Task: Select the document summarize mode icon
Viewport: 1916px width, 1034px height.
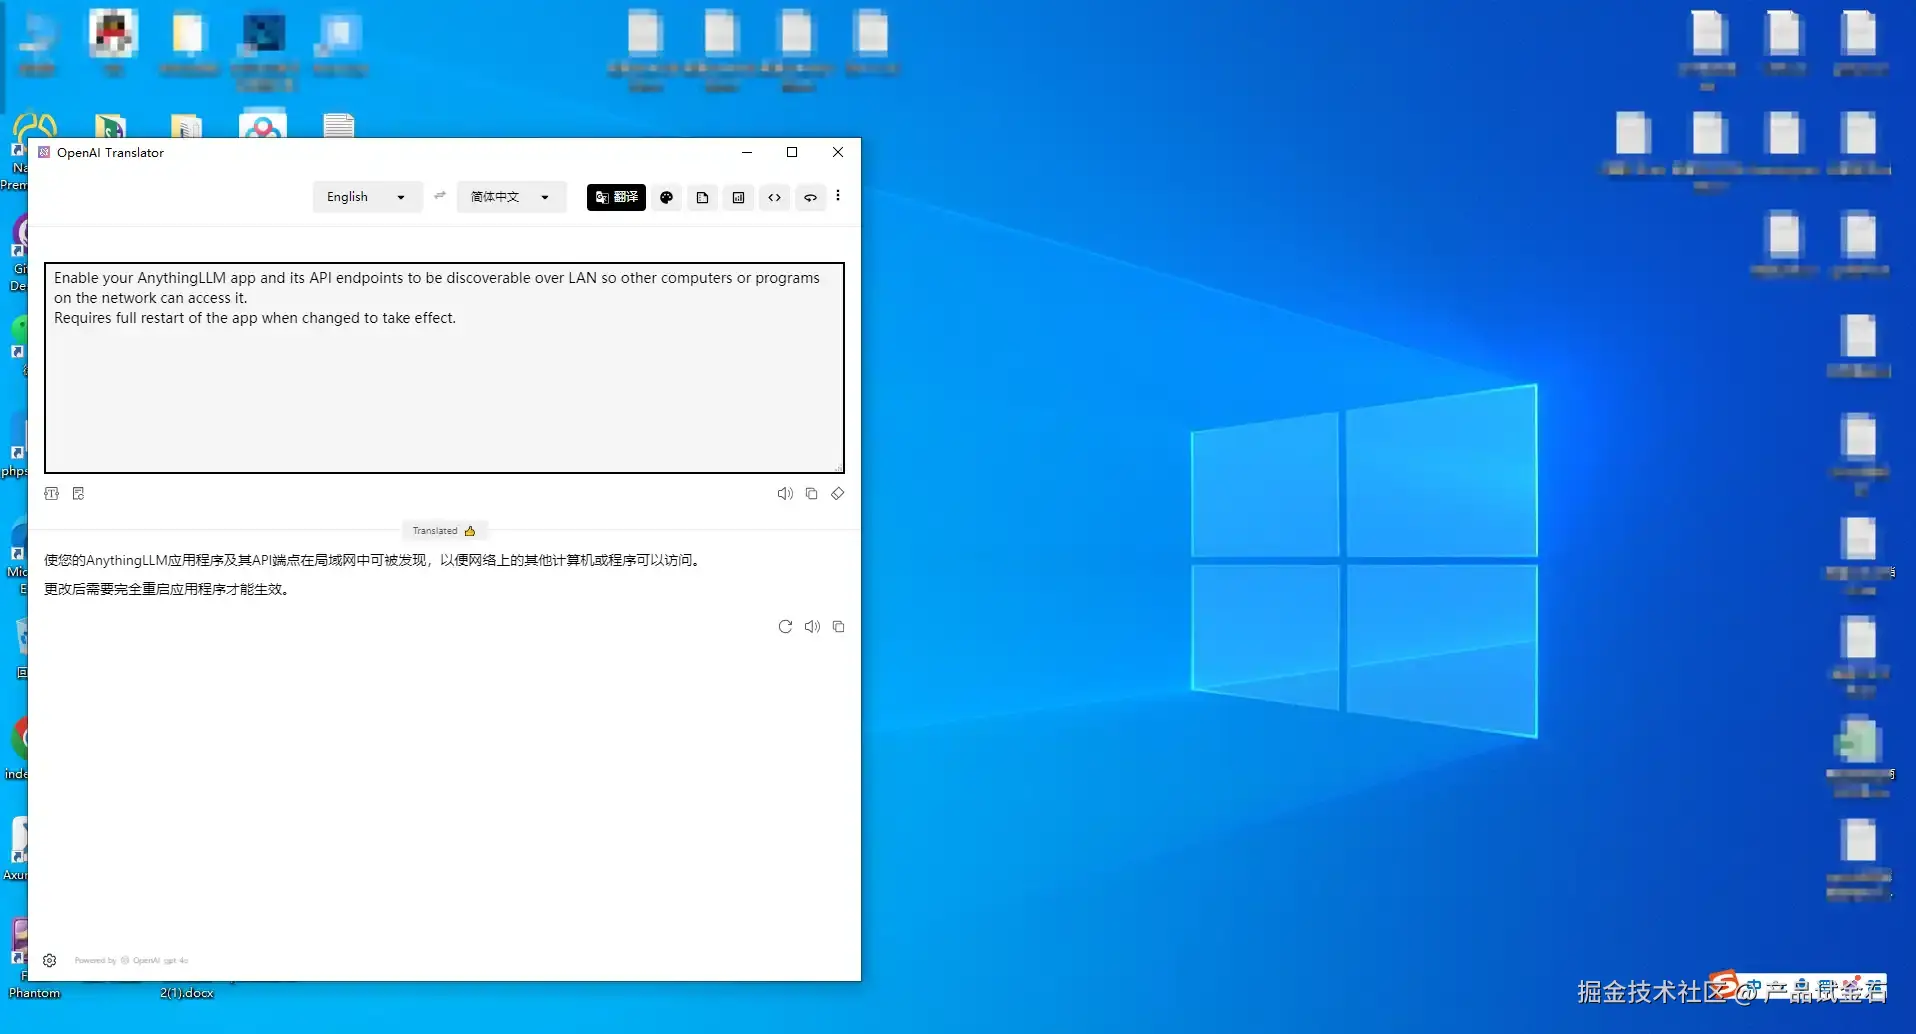Action: click(x=703, y=197)
